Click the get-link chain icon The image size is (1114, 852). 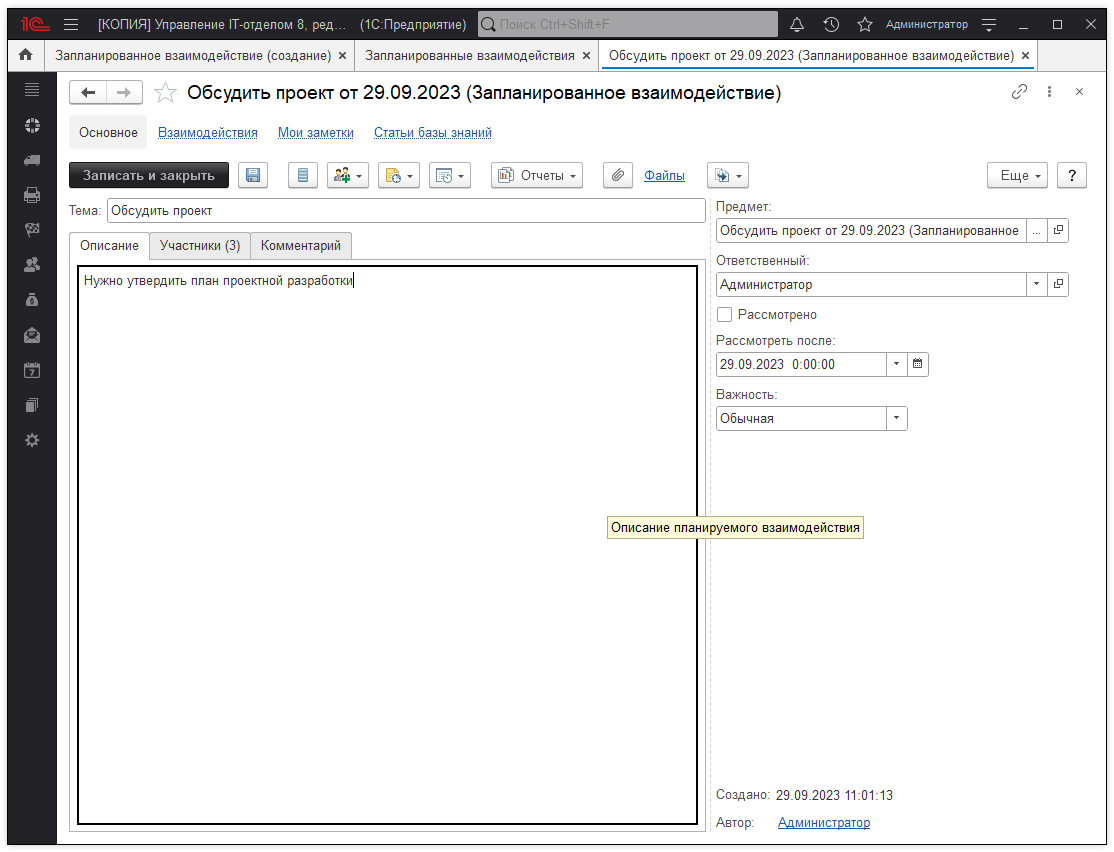[1019, 92]
